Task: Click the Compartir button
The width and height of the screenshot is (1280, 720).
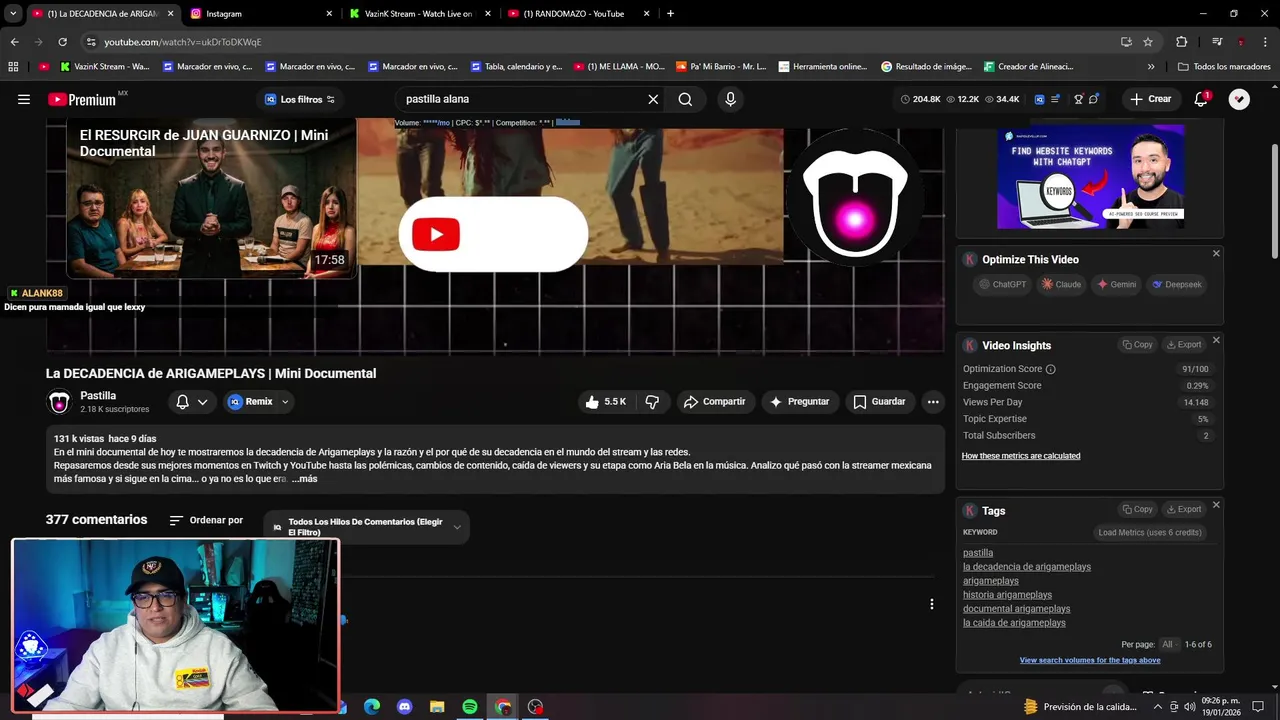Action: point(714,402)
